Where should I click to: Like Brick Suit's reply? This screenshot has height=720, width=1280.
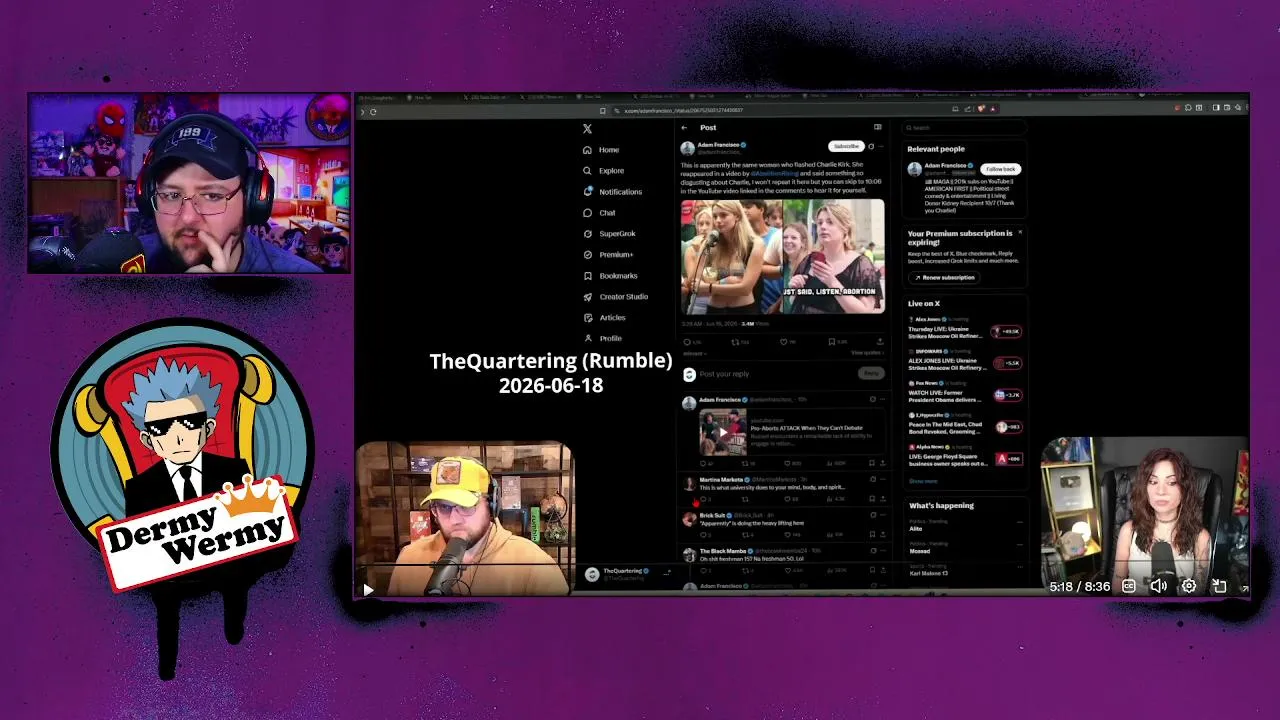pos(788,534)
